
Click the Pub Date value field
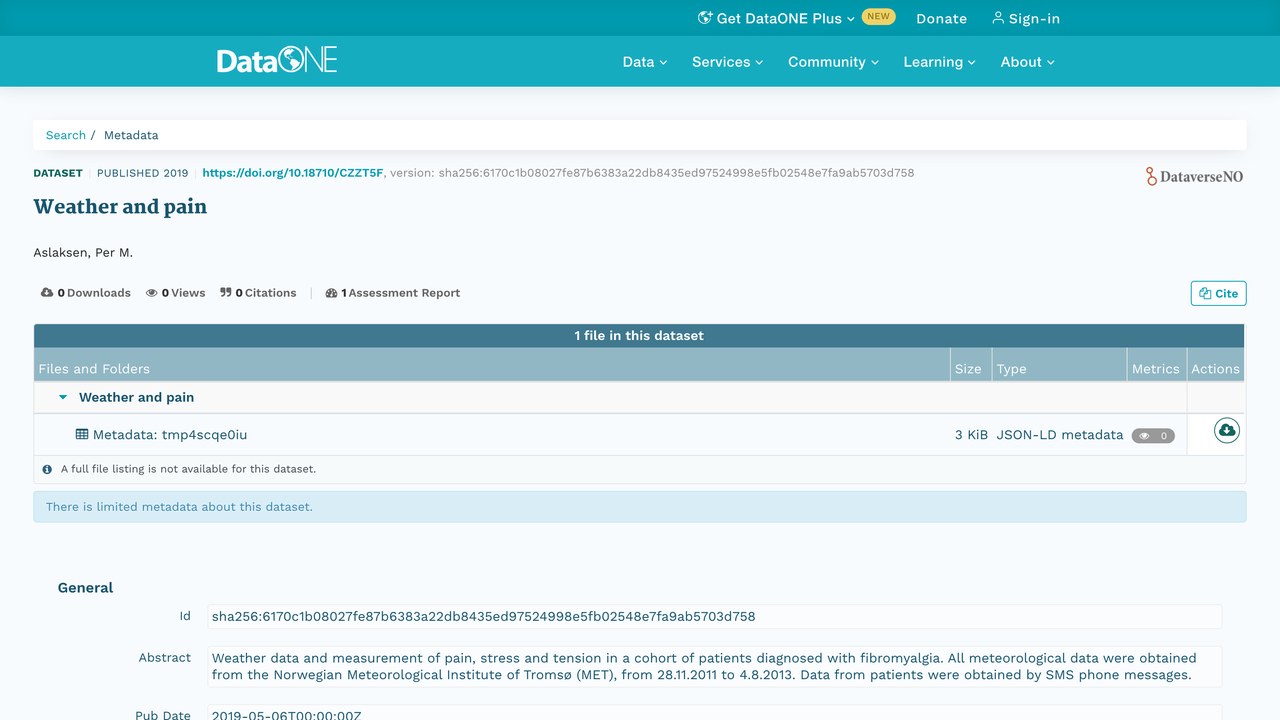tap(714, 713)
